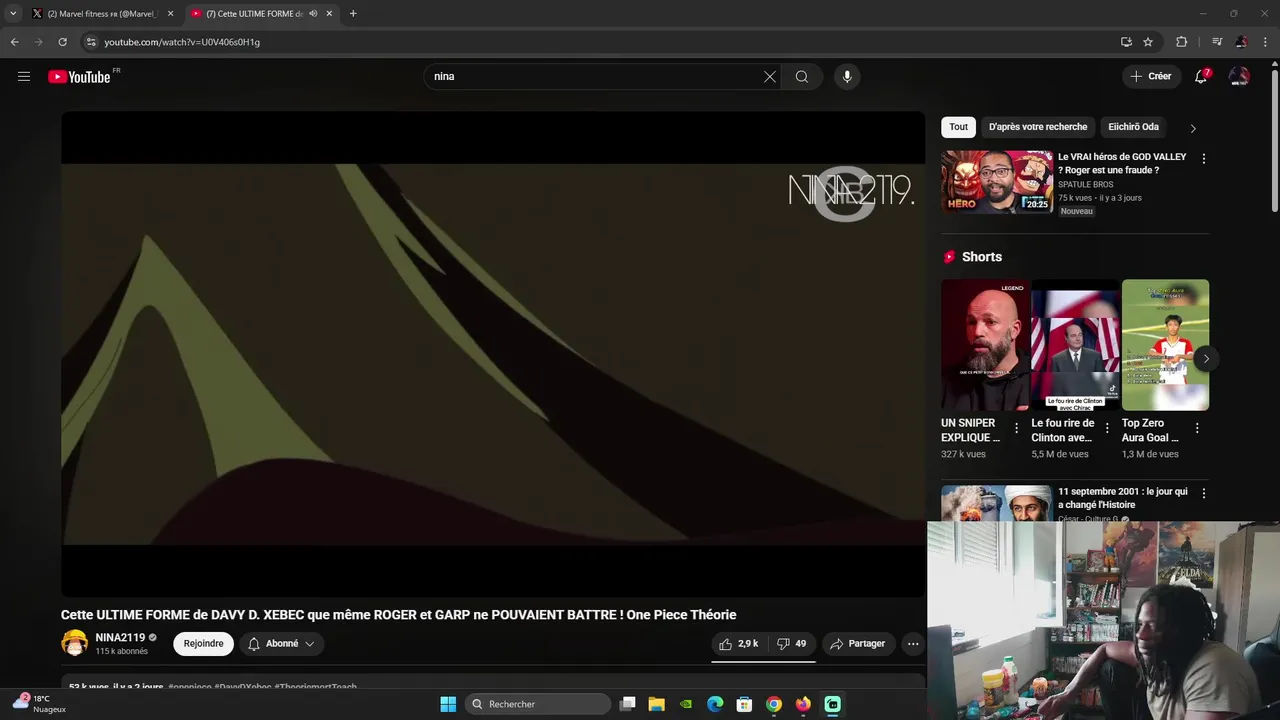Image resolution: width=1280 pixels, height=720 pixels.
Task: Bookmark this page with star
Action: tap(1148, 42)
